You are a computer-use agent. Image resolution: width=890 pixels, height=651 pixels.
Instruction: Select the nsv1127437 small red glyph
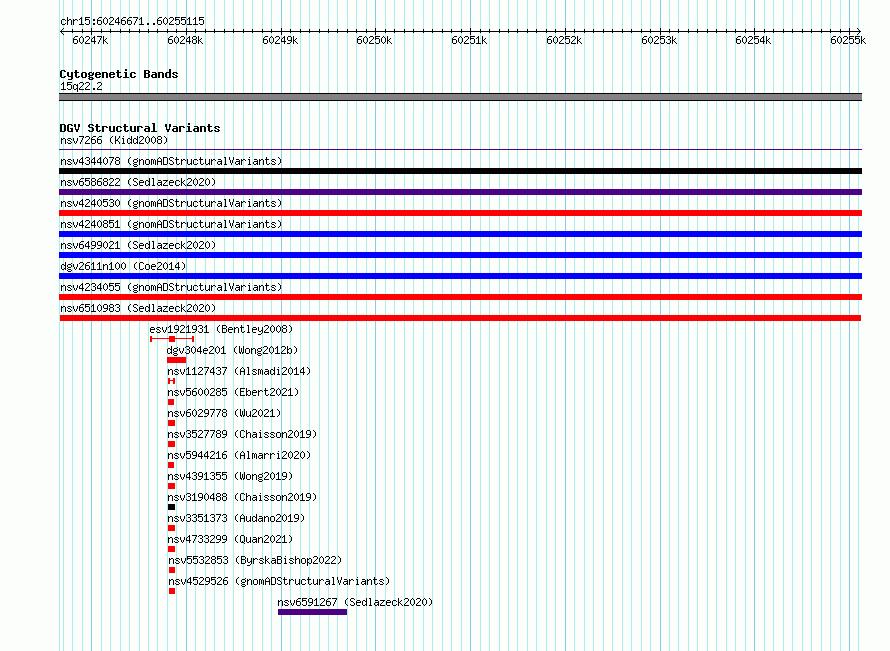pyautogui.click(x=171, y=381)
